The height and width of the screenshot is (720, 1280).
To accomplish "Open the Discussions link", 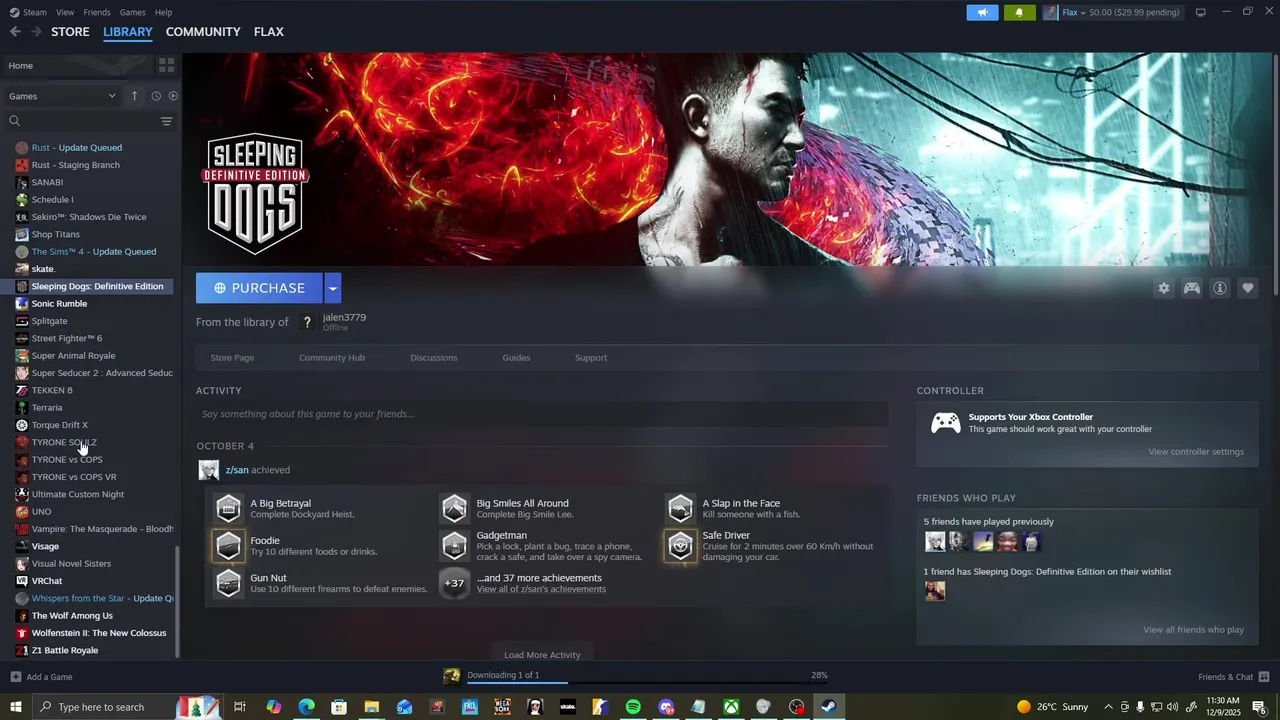I will click(434, 358).
